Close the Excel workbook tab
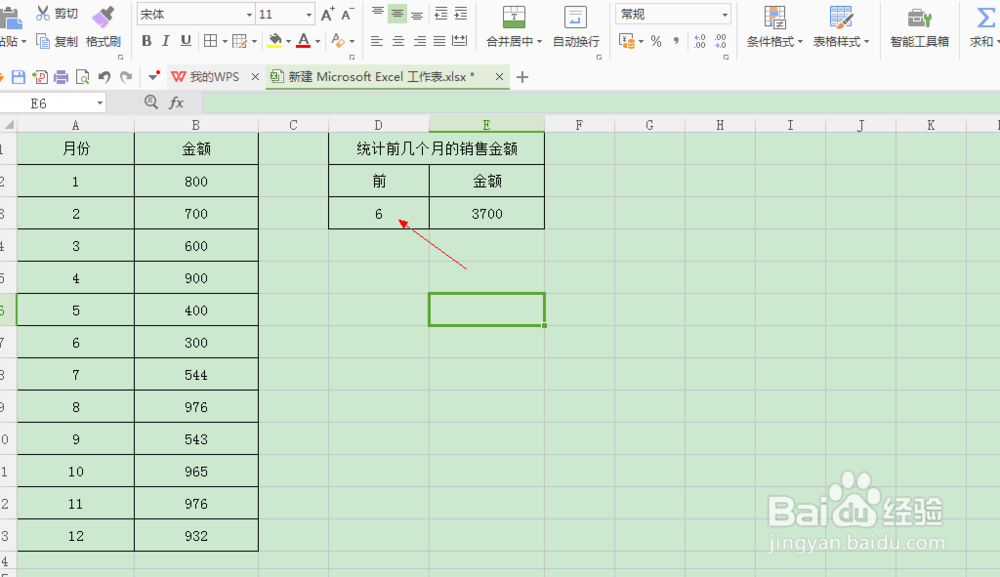Image resolution: width=1000 pixels, height=577 pixels. coord(499,77)
